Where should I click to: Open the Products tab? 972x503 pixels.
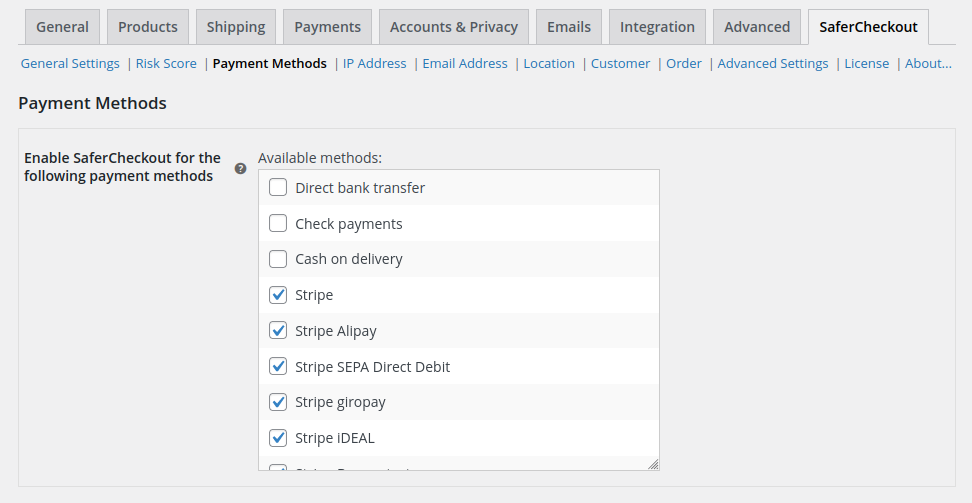148,27
